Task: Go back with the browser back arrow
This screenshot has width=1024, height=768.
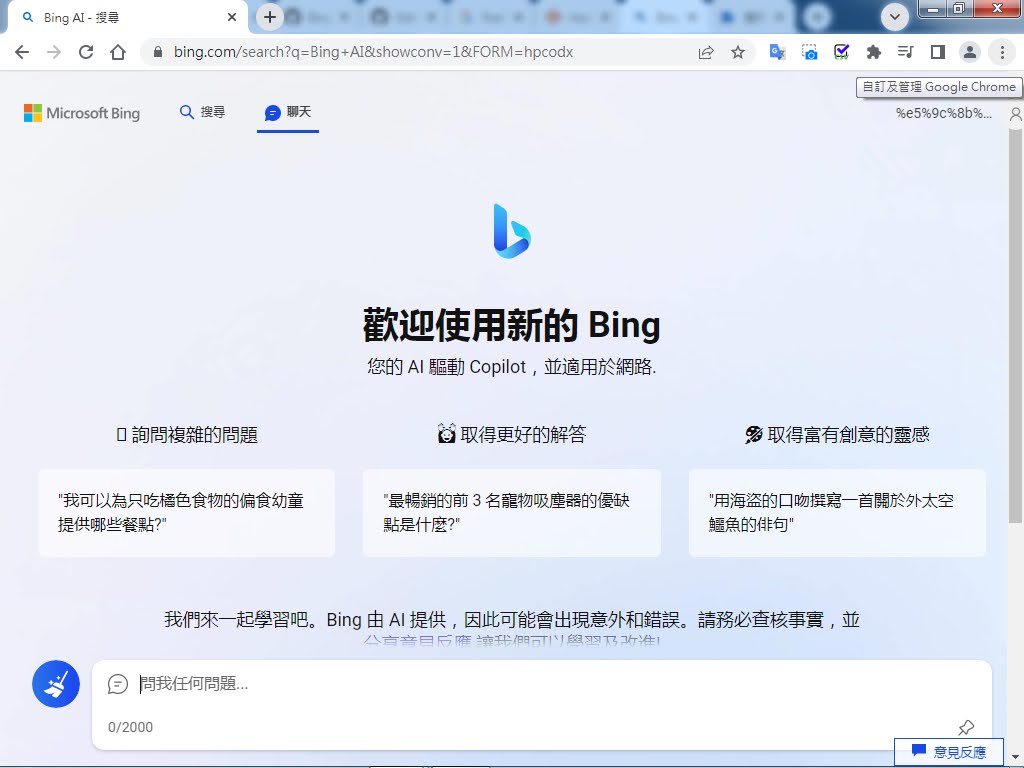Action: click(22, 52)
